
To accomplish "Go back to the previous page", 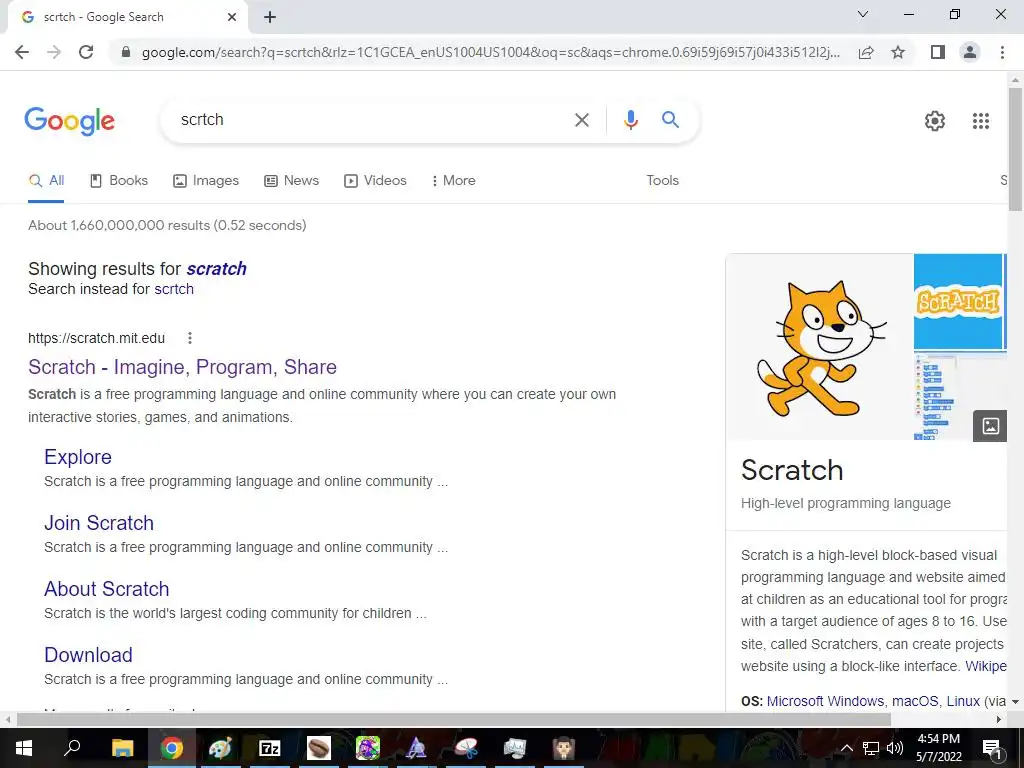I will pos(22,52).
